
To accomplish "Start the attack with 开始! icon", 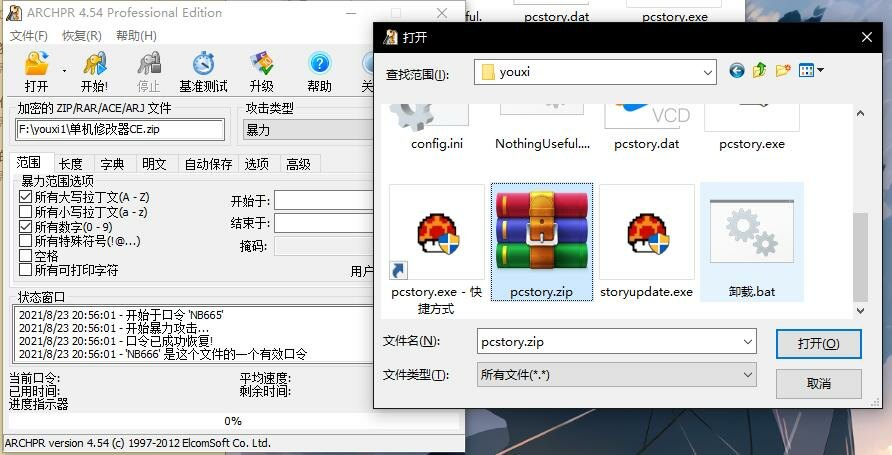I will [x=94, y=71].
